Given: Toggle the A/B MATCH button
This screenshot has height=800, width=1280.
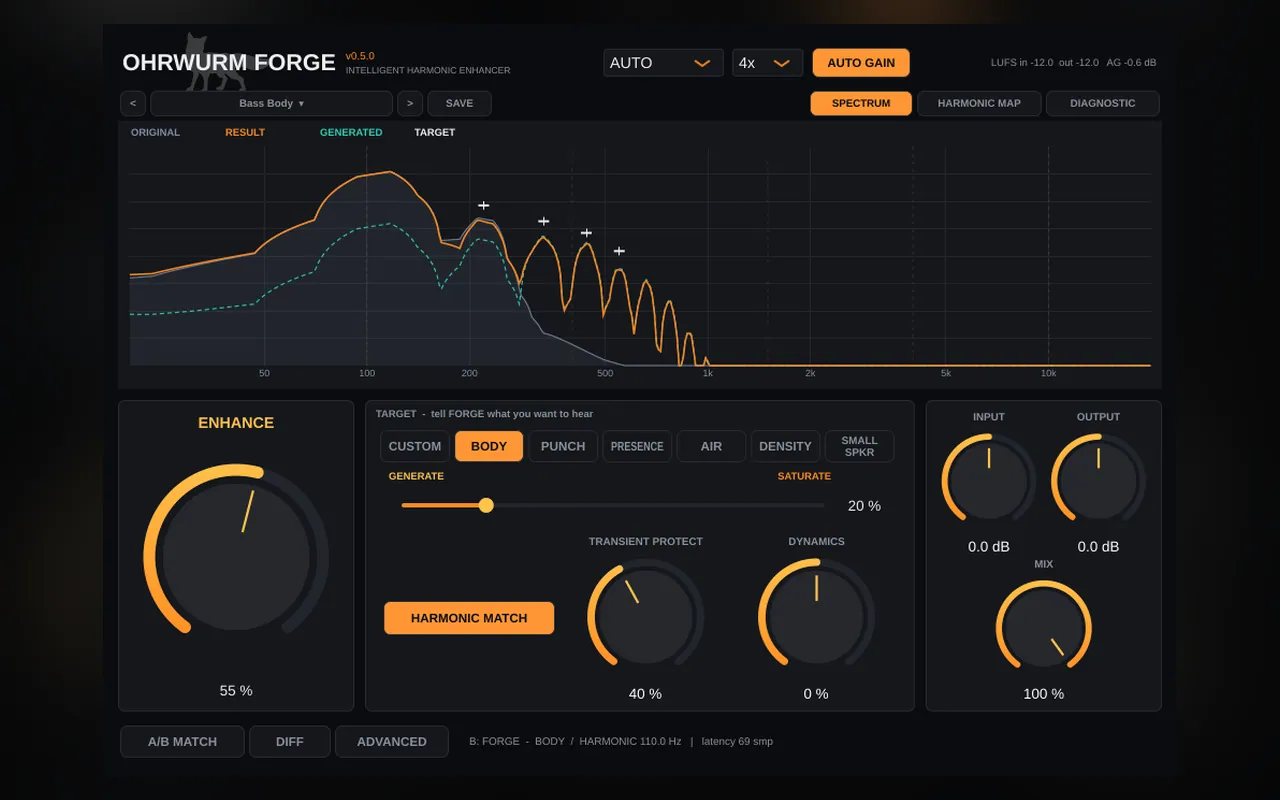Looking at the screenshot, I should [x=182, y=742].
